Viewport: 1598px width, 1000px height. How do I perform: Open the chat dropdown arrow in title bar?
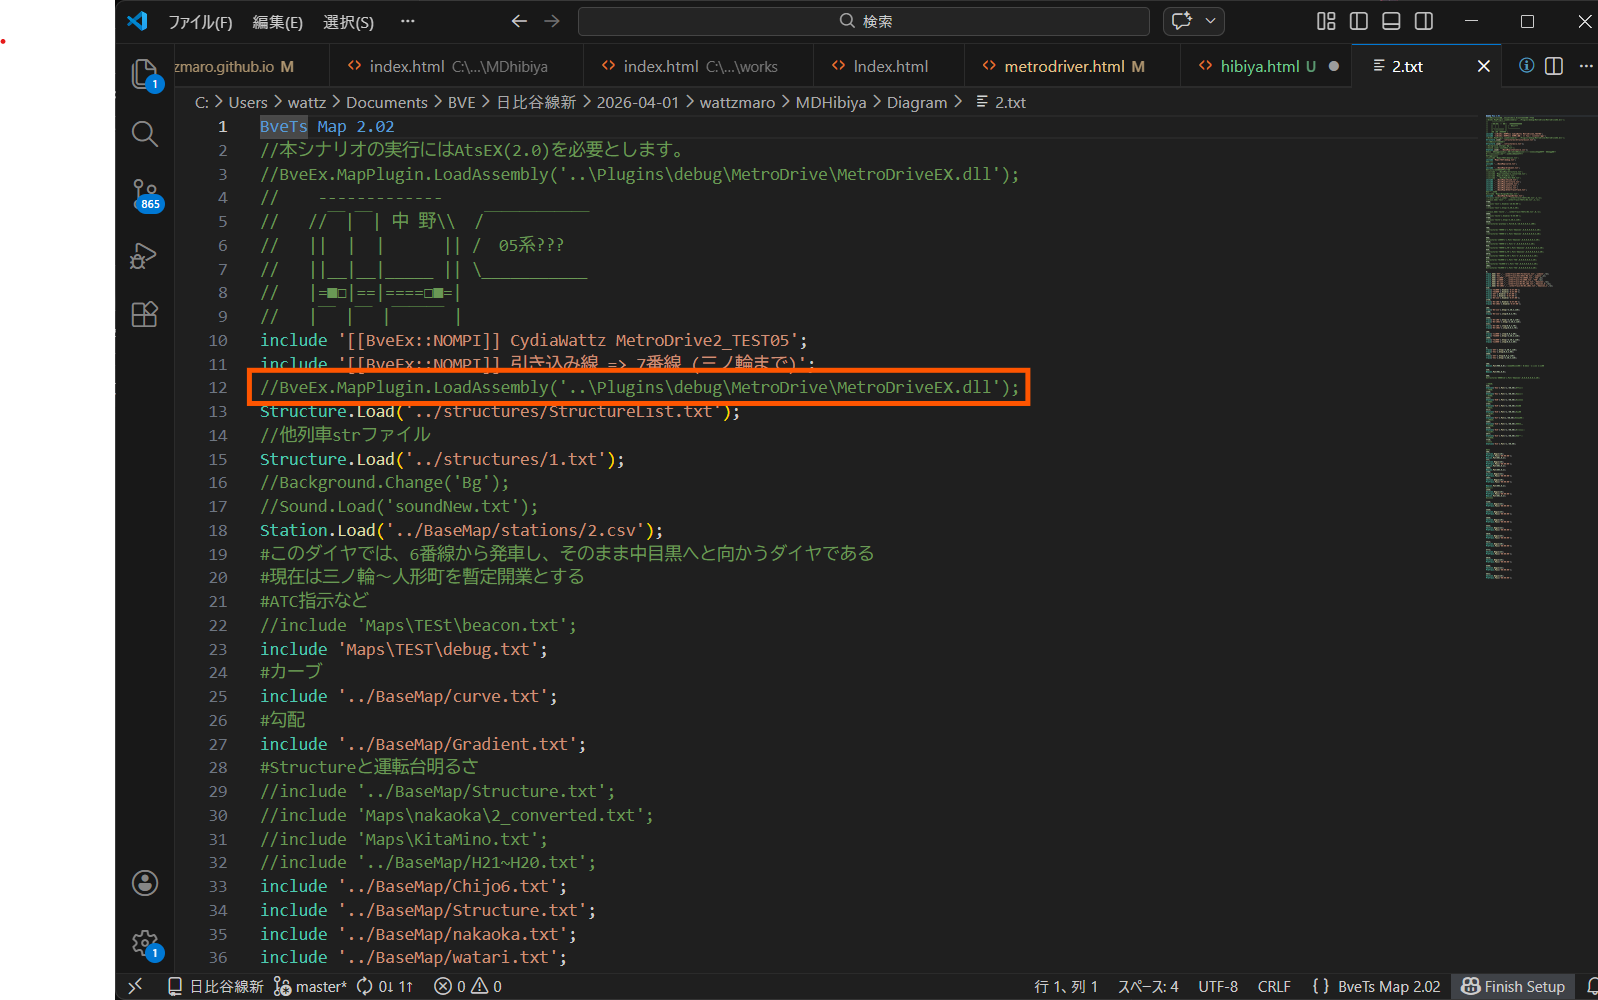pyautogui.click(x=1210, y=21)
